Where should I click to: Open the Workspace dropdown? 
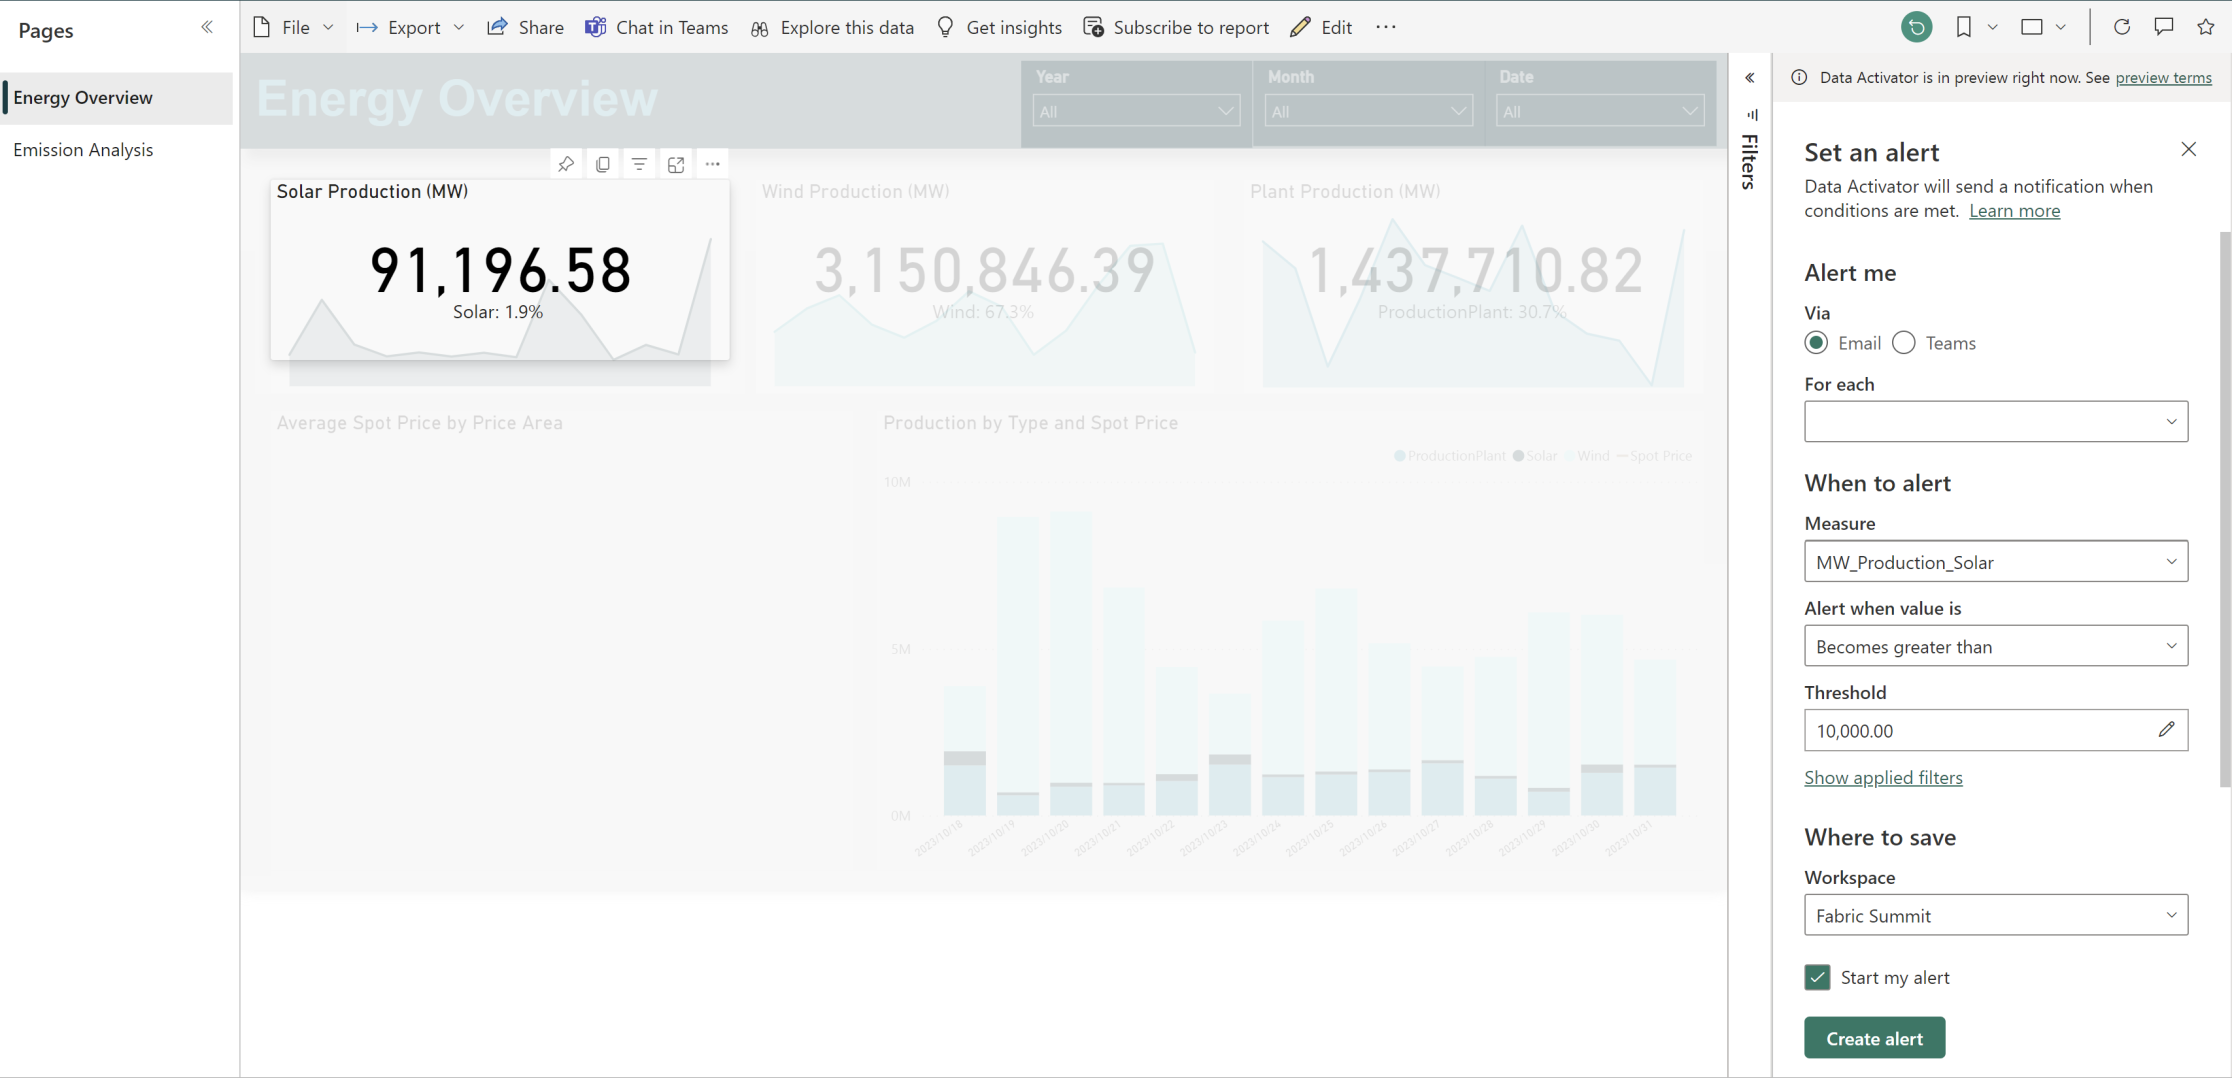pos(1995,915)
